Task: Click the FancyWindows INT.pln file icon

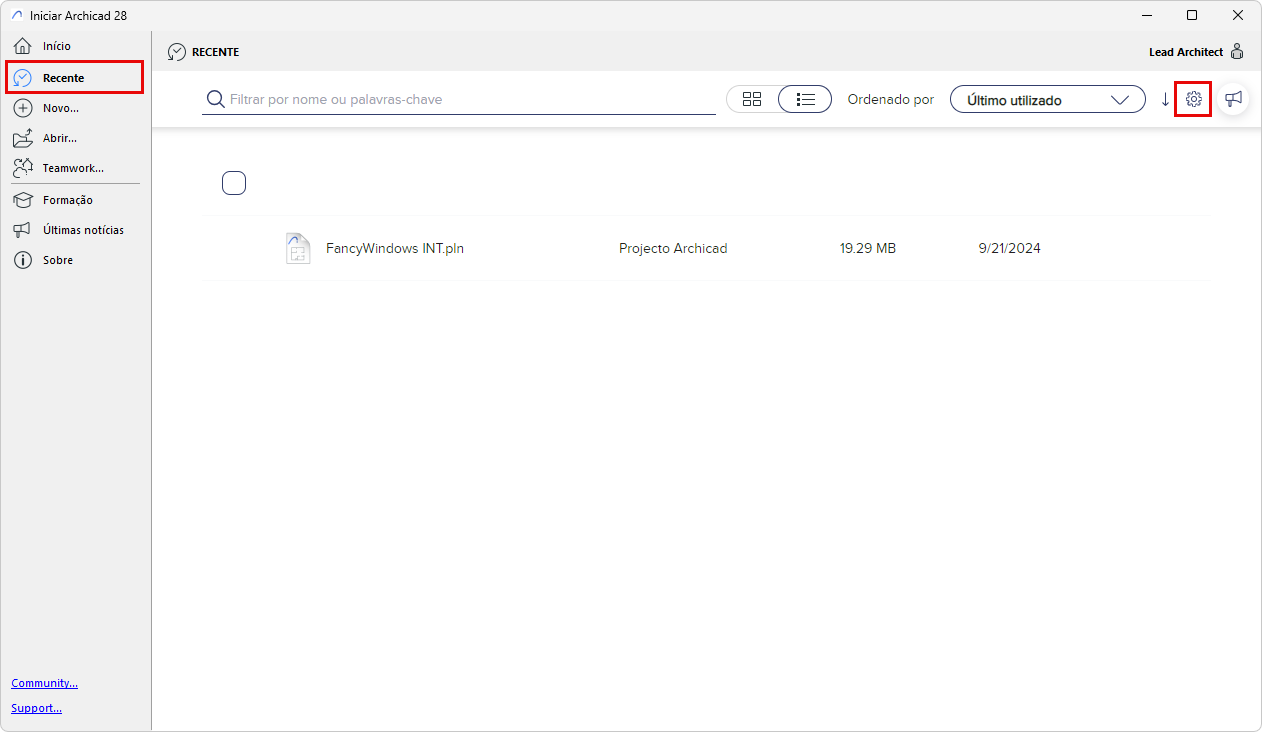Action: (298, 248)
